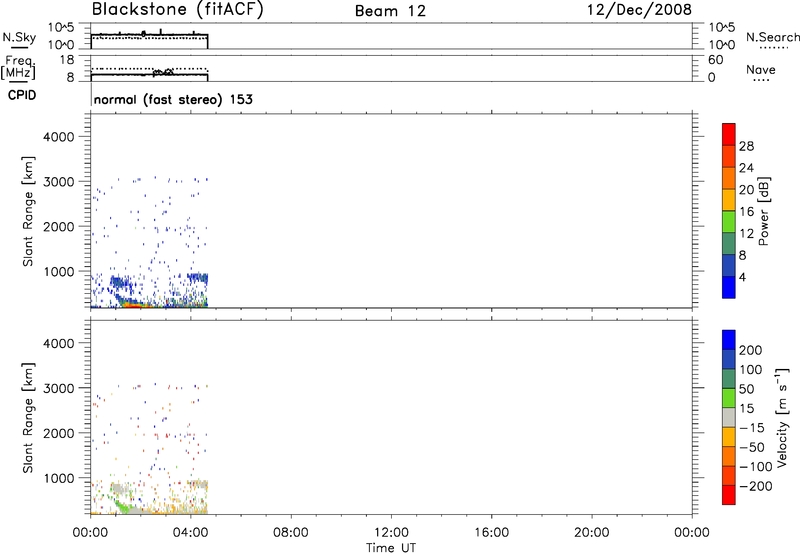Viewport: 800px width, 554px height.
Task: Click the velocity panel 'Slant Range [km]' label
Action: [28, 418]
